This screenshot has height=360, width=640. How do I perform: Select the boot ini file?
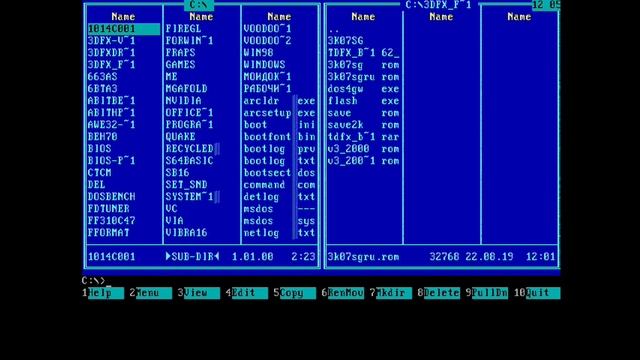pos(279,125)
